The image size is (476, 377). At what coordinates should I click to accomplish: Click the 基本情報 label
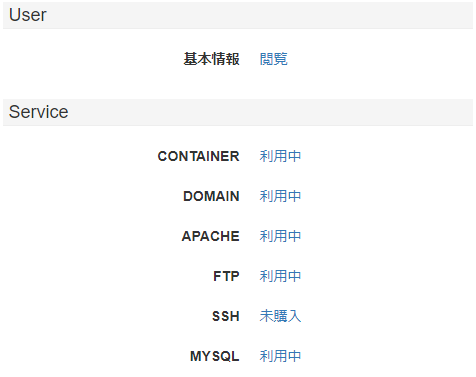[211, 59]
